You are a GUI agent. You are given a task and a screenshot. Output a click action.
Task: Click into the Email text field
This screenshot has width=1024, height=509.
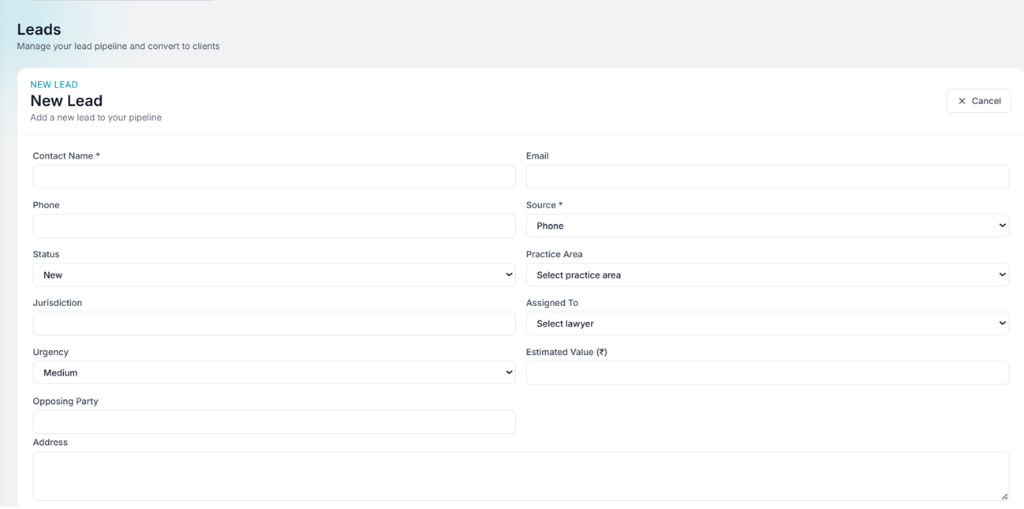click(767, 177)
